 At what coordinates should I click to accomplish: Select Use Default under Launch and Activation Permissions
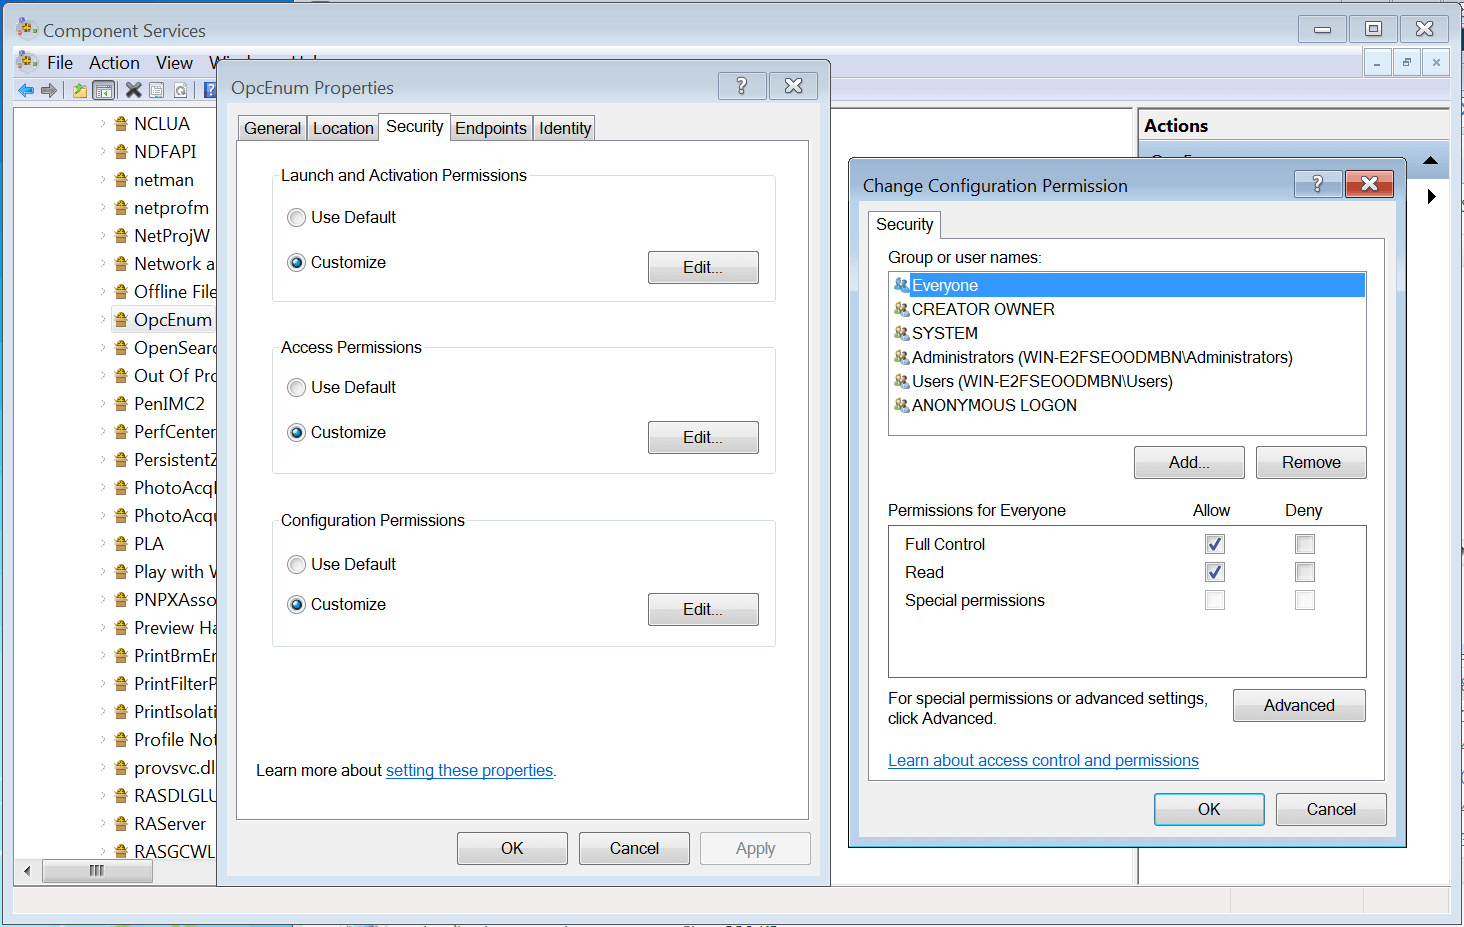pos(296,217)
